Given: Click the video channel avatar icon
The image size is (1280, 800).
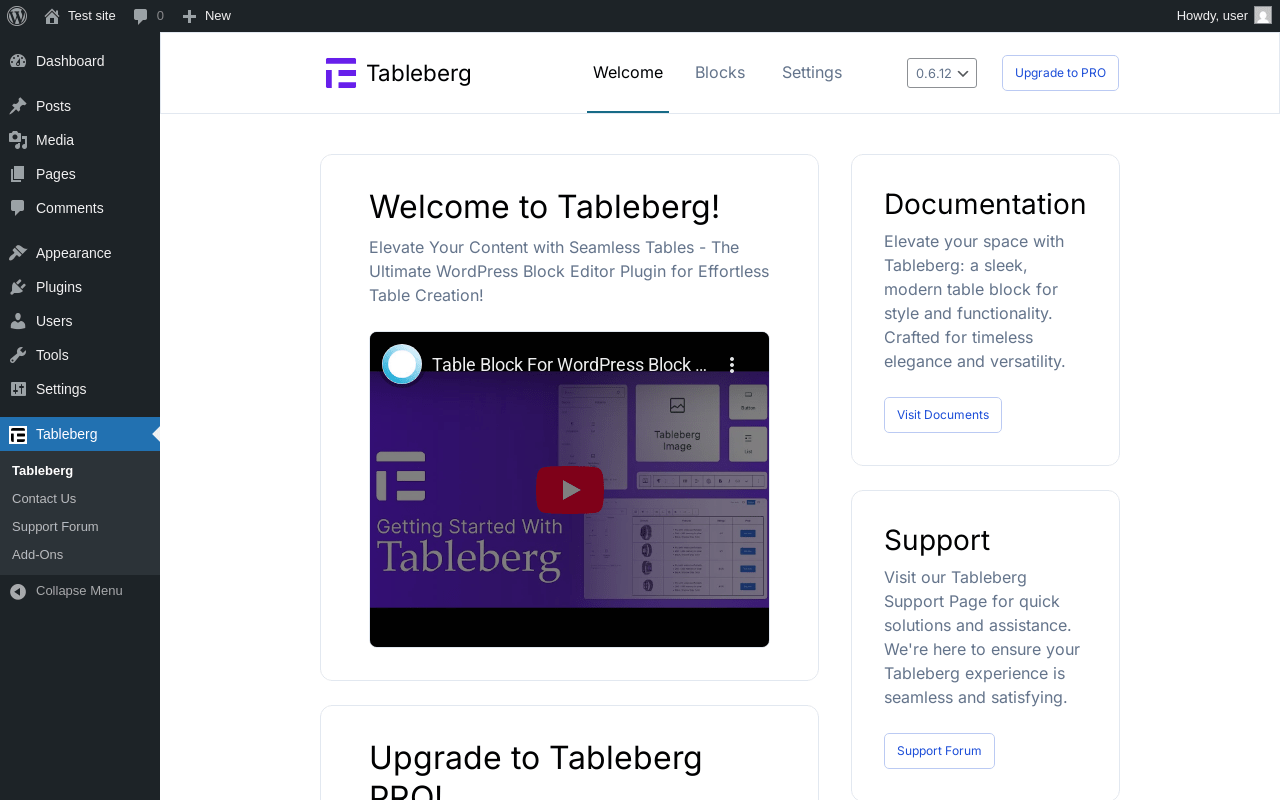Looking at the screenshot, I should 402,364.
